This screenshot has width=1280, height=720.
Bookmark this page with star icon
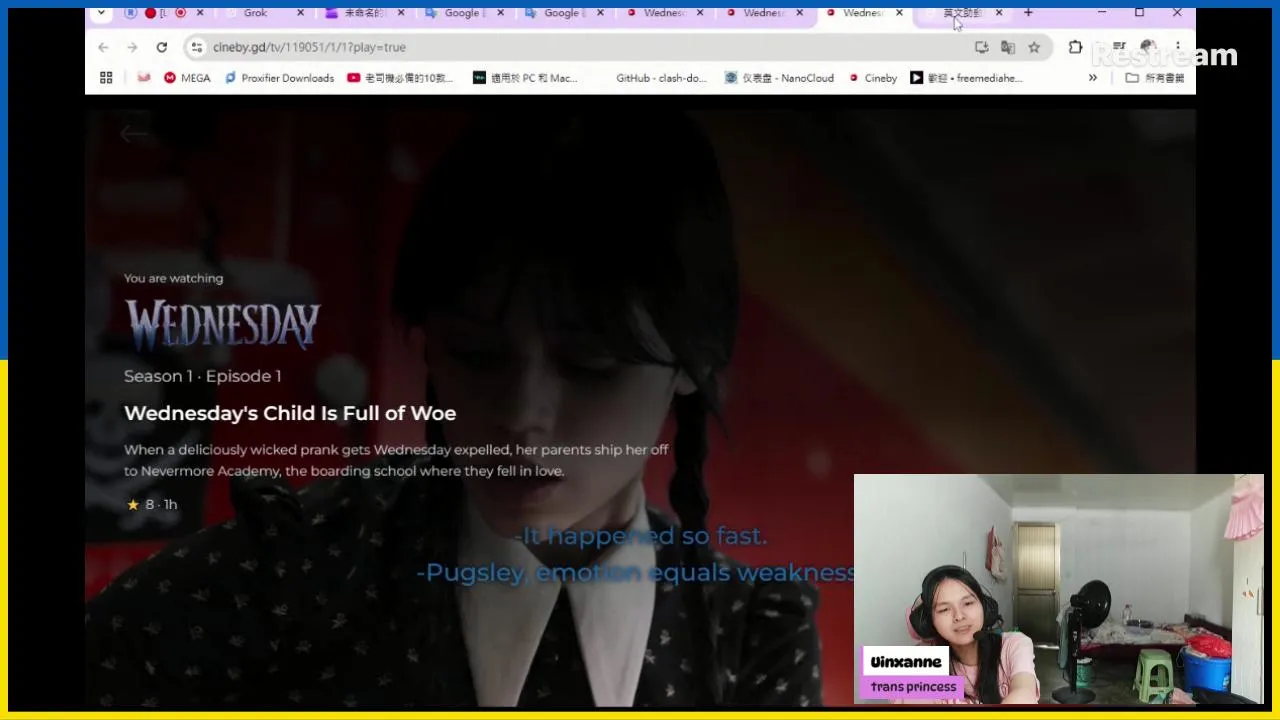pos(1034,47)
